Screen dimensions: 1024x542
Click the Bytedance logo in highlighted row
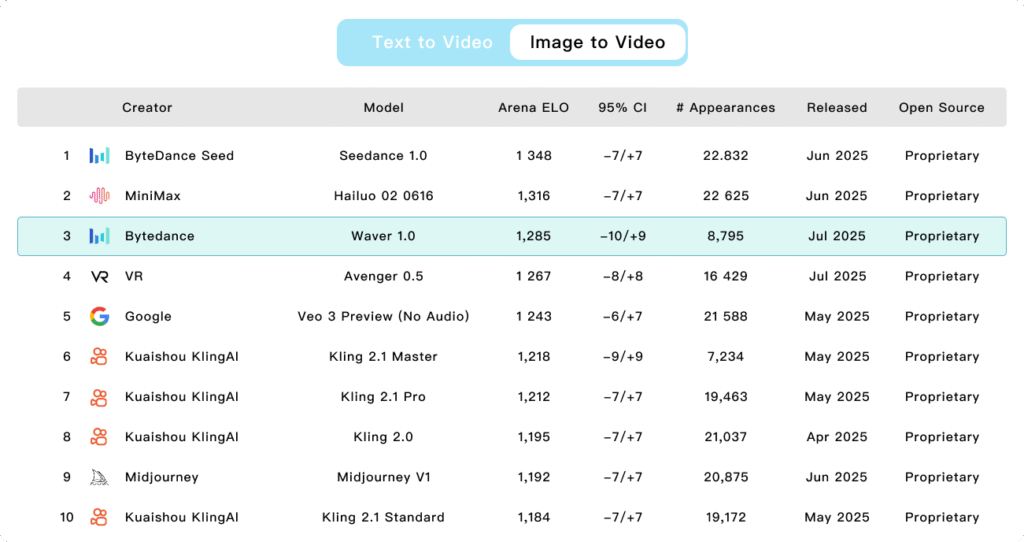click(x=99, y=236)
